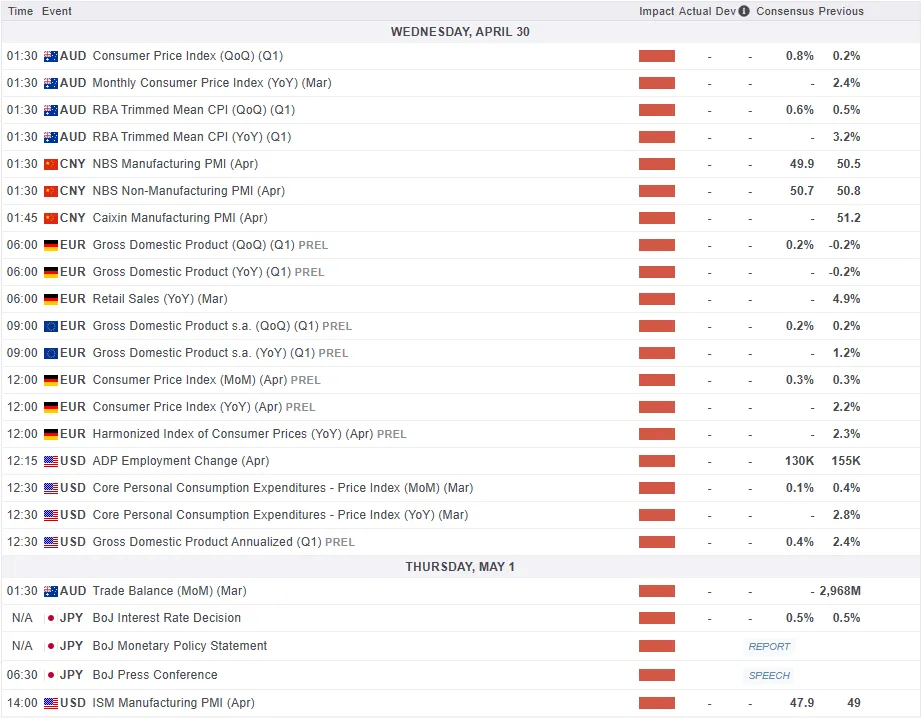The height and width of the screenshot is (718, 921).
Task: Click the German flag beside Harmonized Index of Consumer Prices
Action: pyautogui.click(x=51, y=435)
